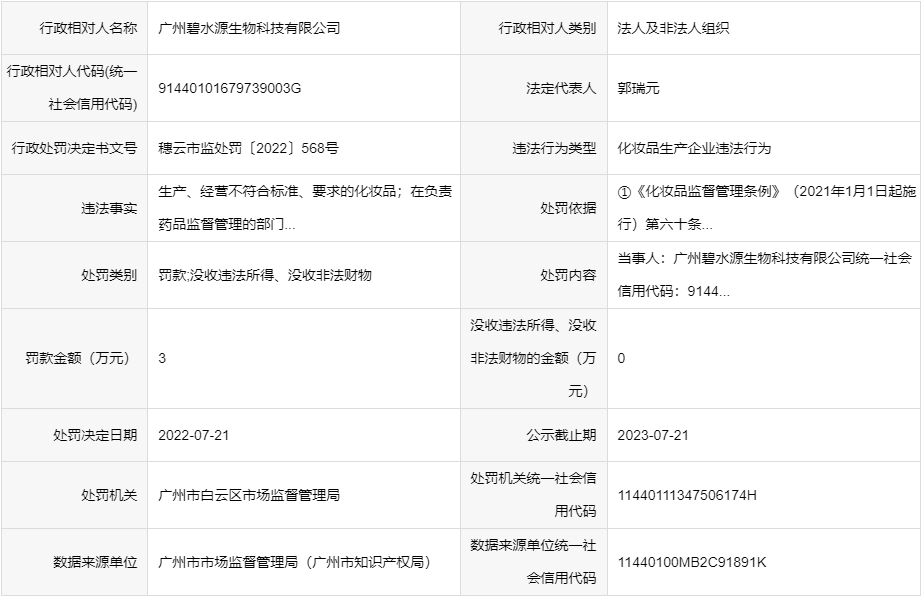Image resolution: width=922 pixels, height=597 pixels.
Task: Click legal representative name 郭瑞元
Action: [x=639, y=88]
